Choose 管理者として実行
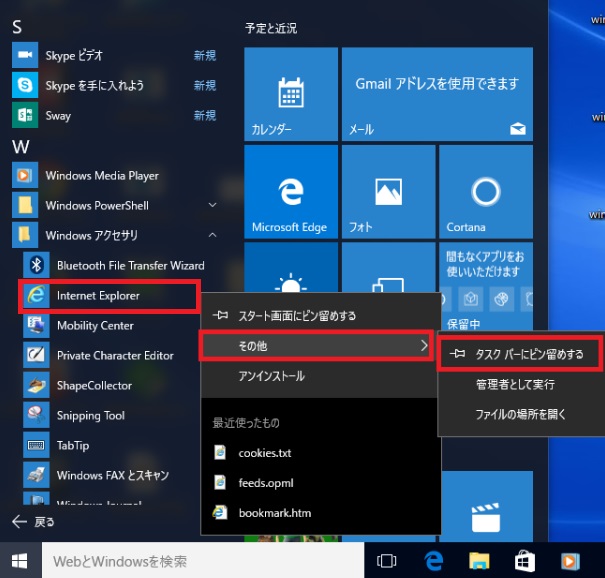Screen dimensions: 605x578 [x=522, y=384]
